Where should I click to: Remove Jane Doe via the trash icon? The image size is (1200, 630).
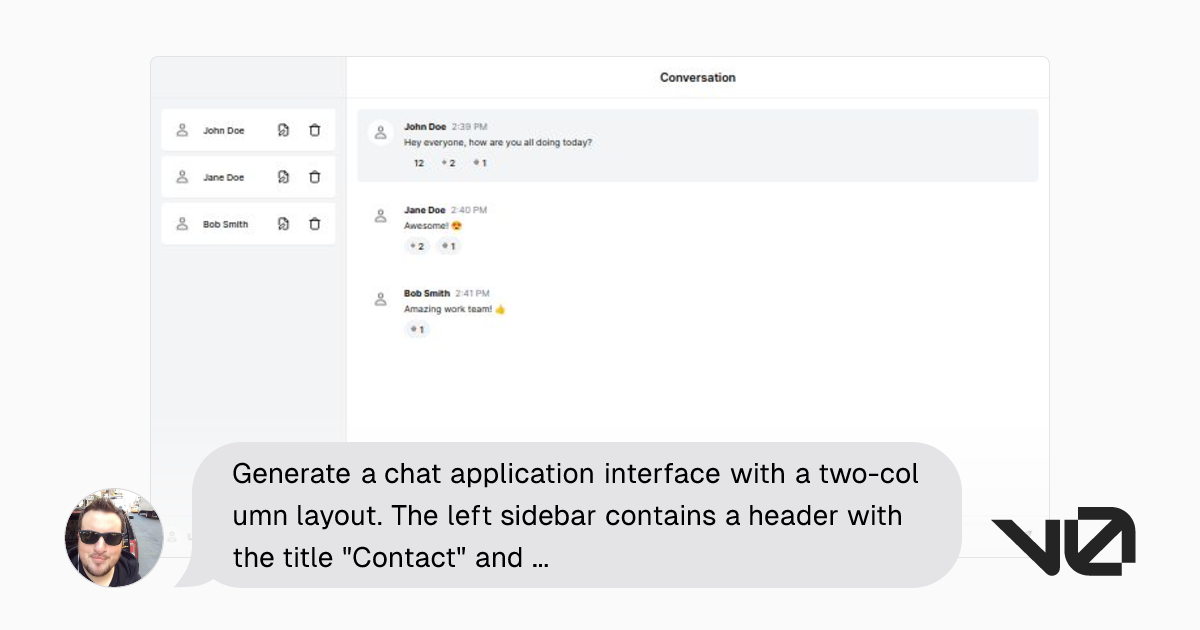314,176
